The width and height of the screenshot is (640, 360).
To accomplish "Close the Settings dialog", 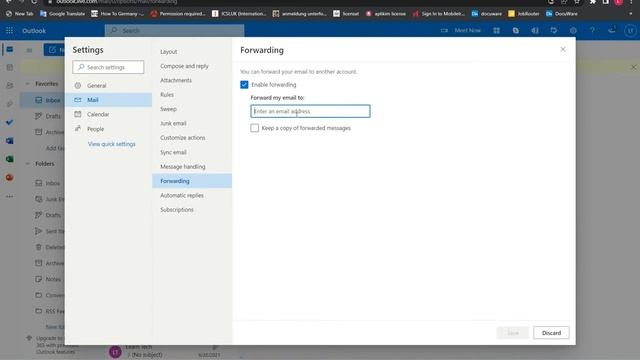I will pyautogui.click(x=563, y=49).
